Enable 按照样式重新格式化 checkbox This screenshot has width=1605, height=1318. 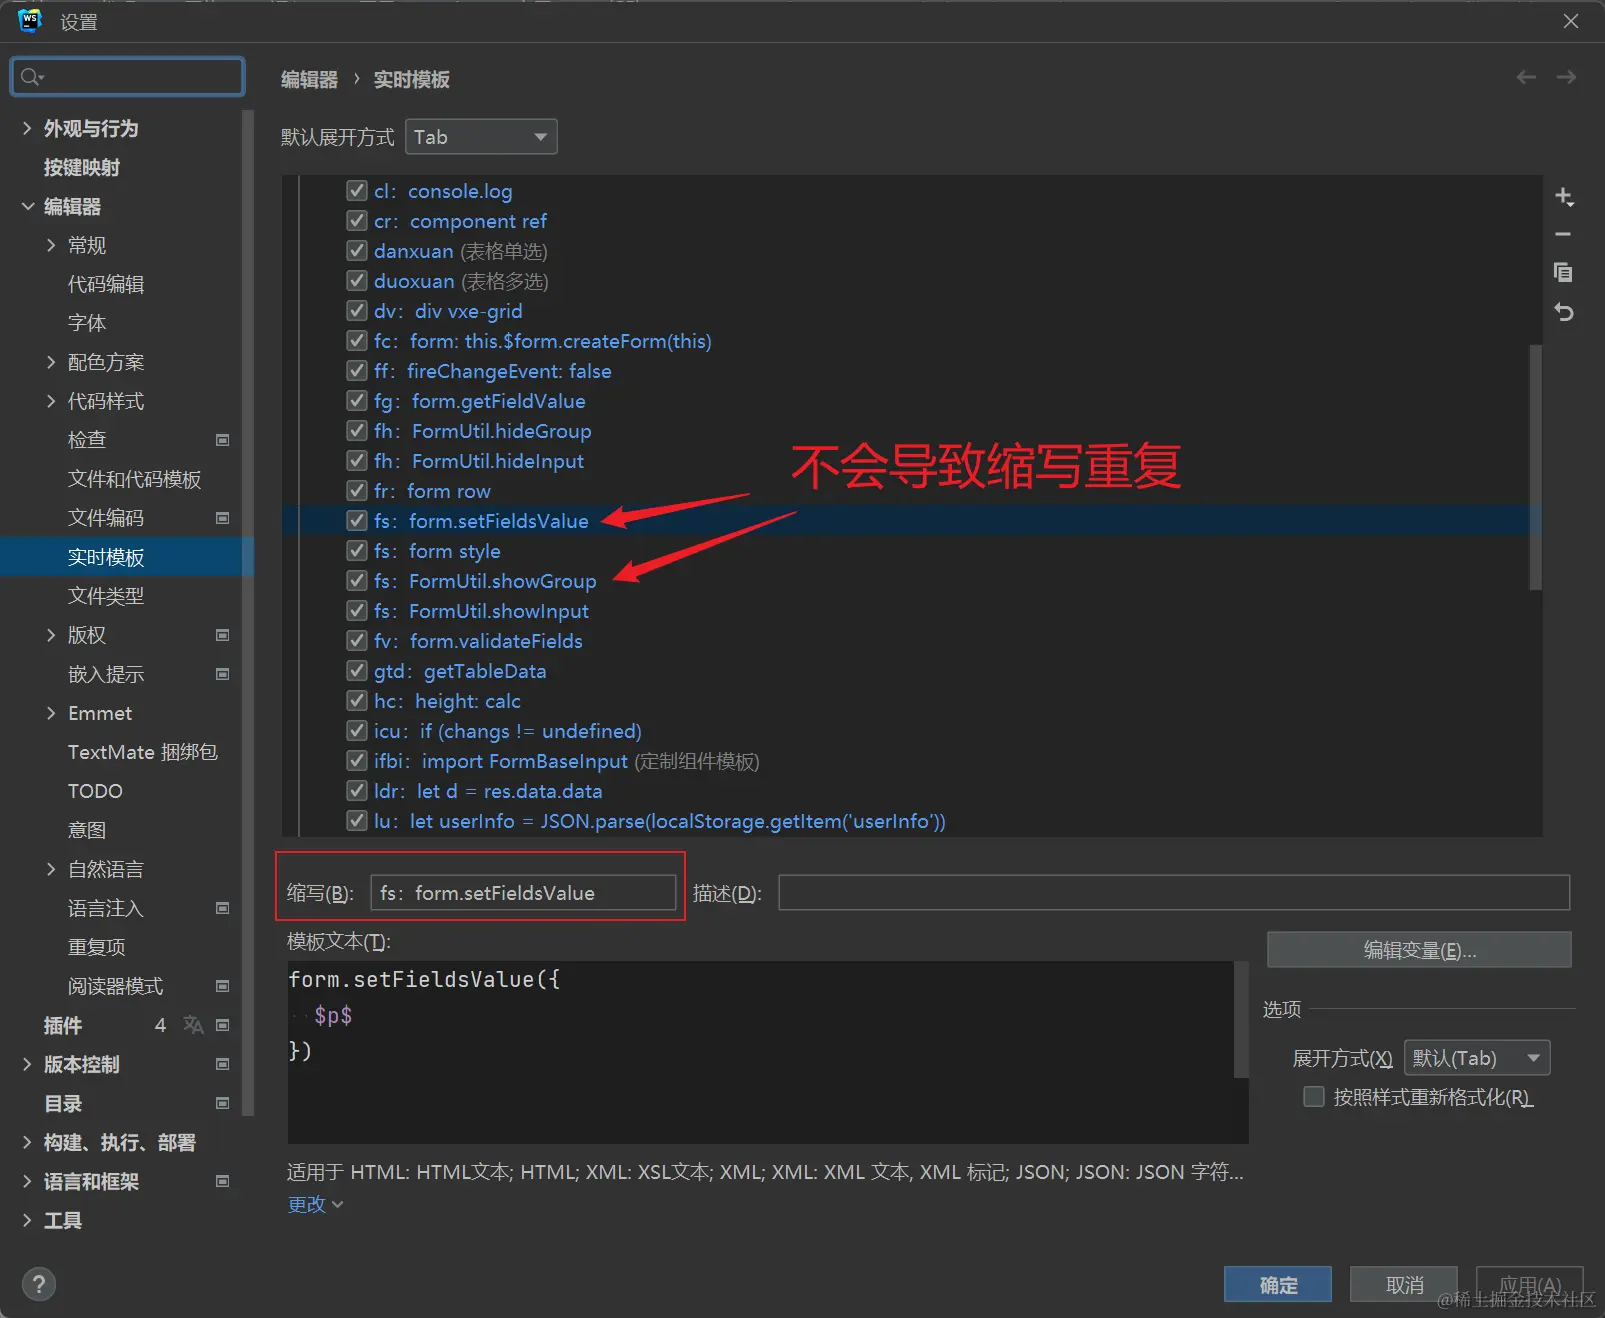click(1314, 1097)
